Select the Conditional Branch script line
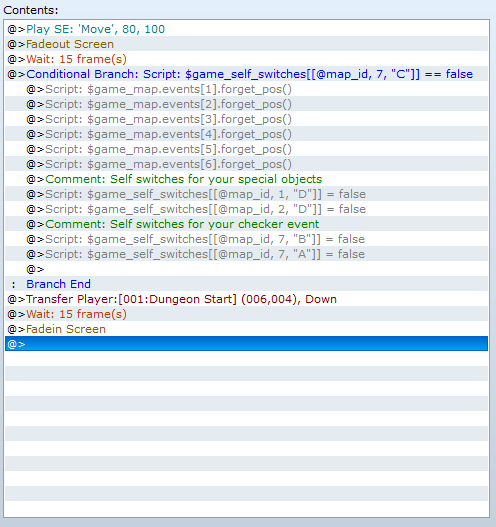This screenshot has height=527, width=496. (246, 74)
